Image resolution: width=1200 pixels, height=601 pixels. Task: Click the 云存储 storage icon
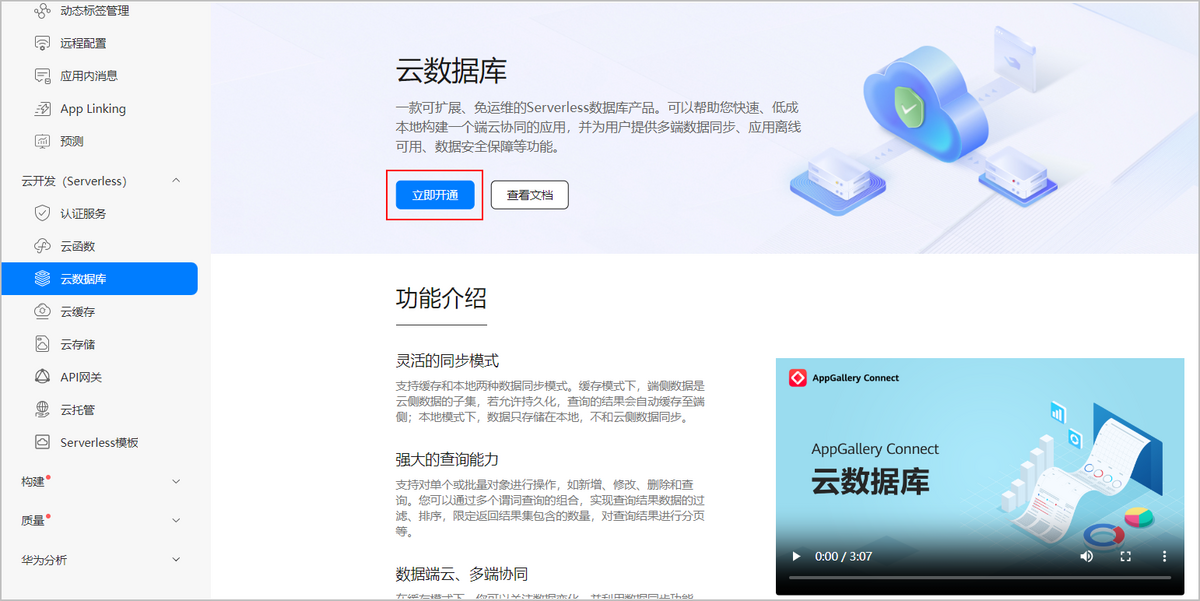coord(42,344)
